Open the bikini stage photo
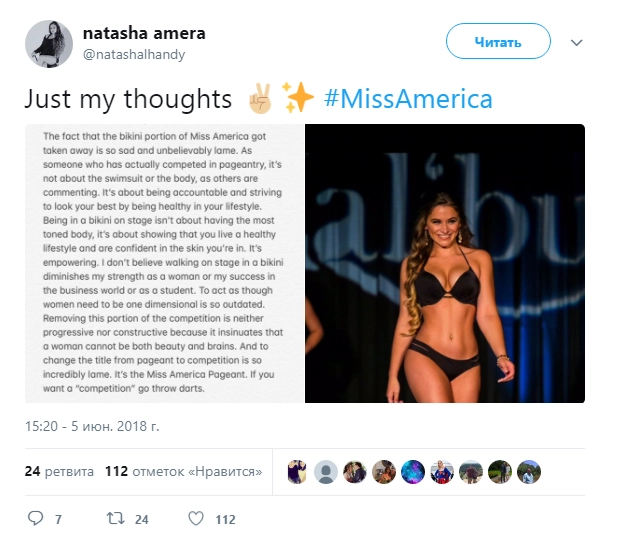This screenshot has width=620, height=536. click(445, 263)
